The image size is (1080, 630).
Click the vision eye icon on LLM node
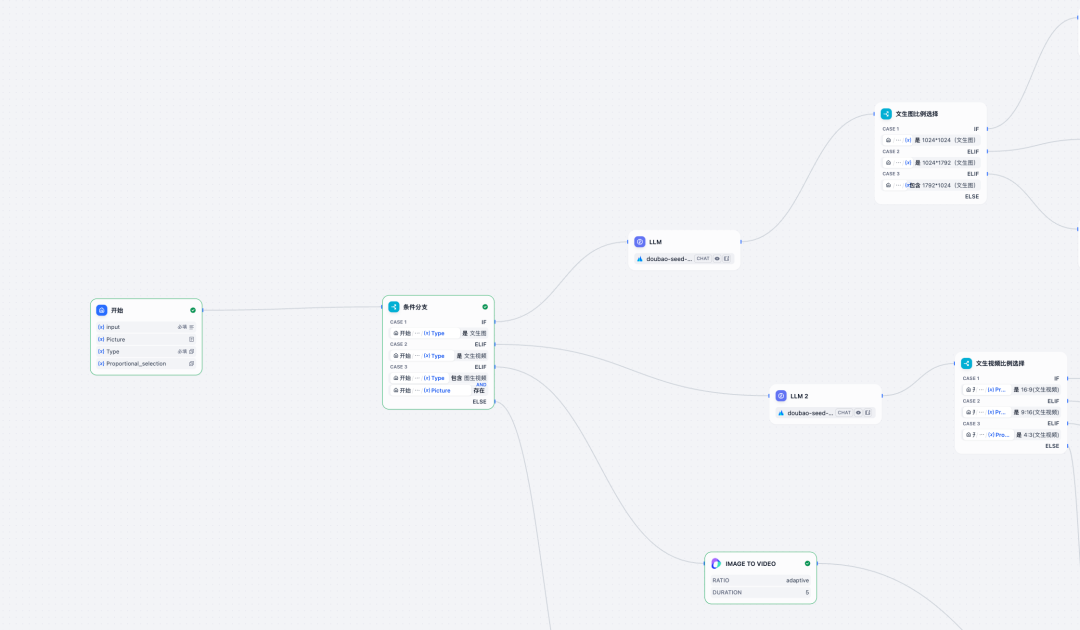click(717, 258)
